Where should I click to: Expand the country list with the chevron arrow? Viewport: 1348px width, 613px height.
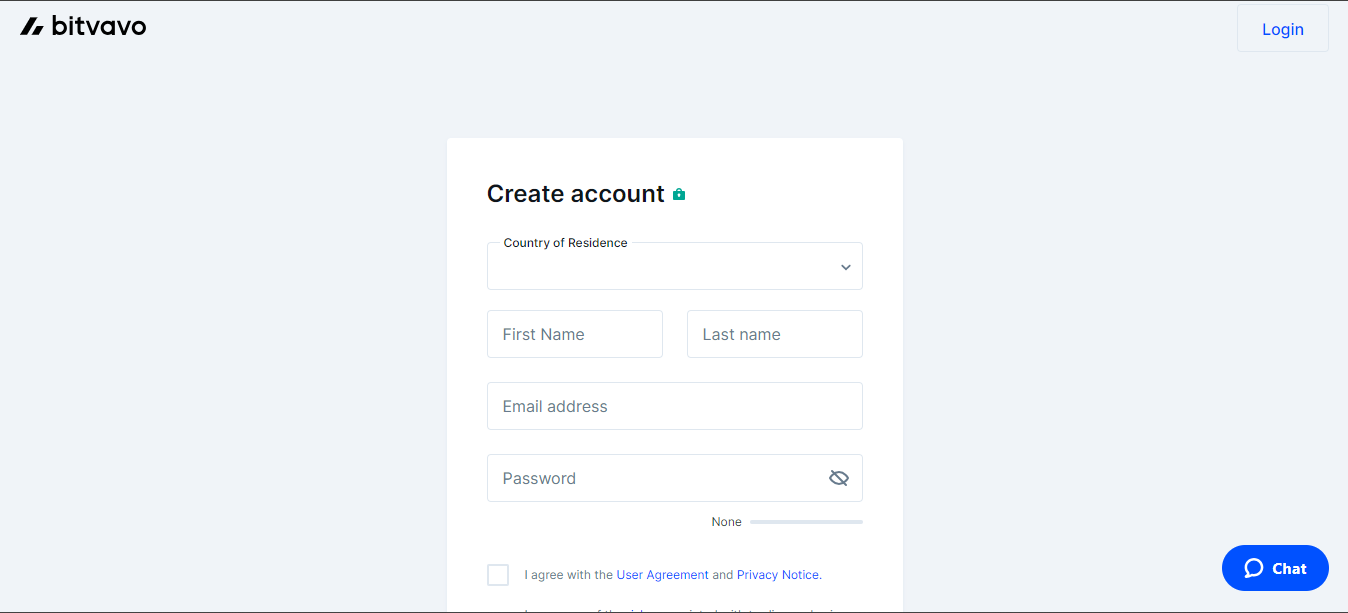coord(846,267)
